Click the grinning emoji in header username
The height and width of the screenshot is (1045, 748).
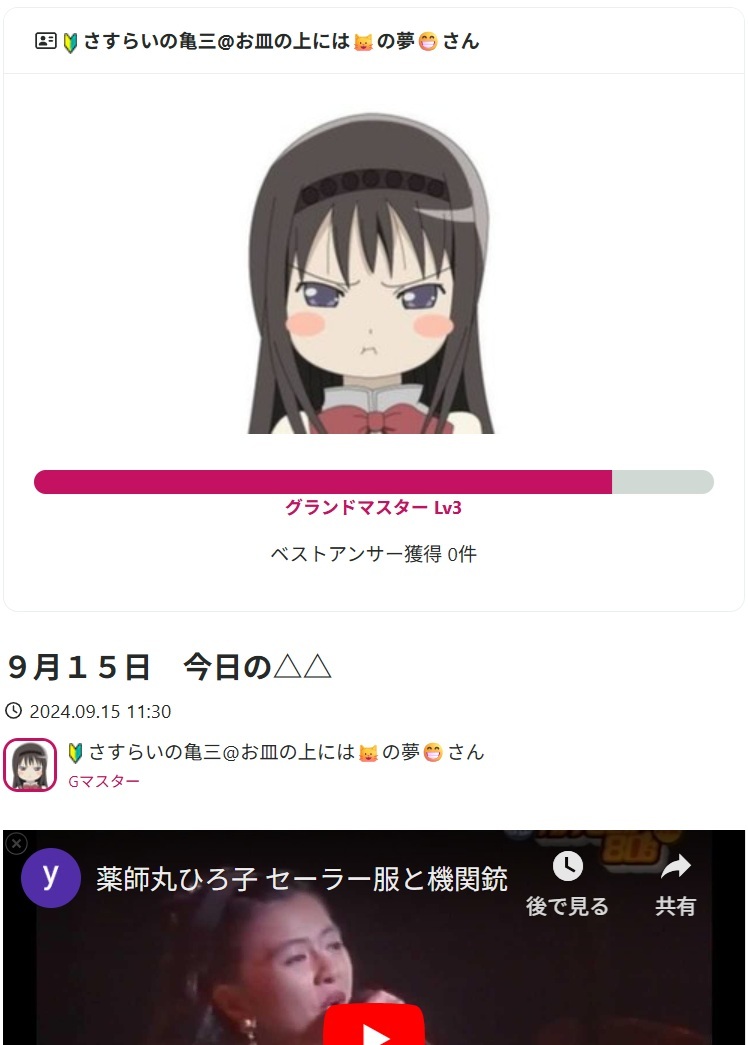(x=428, y=42)
